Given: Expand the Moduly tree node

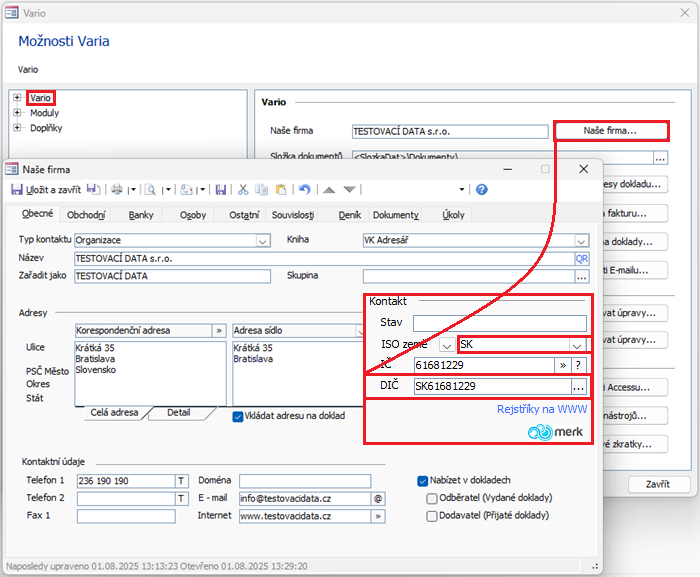Looking at the screenshot, I should click(17, 113).
